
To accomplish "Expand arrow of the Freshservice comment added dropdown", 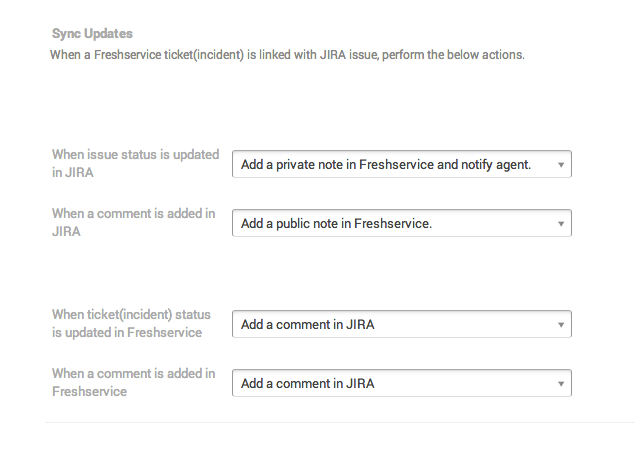I will (x=561, y=383).
